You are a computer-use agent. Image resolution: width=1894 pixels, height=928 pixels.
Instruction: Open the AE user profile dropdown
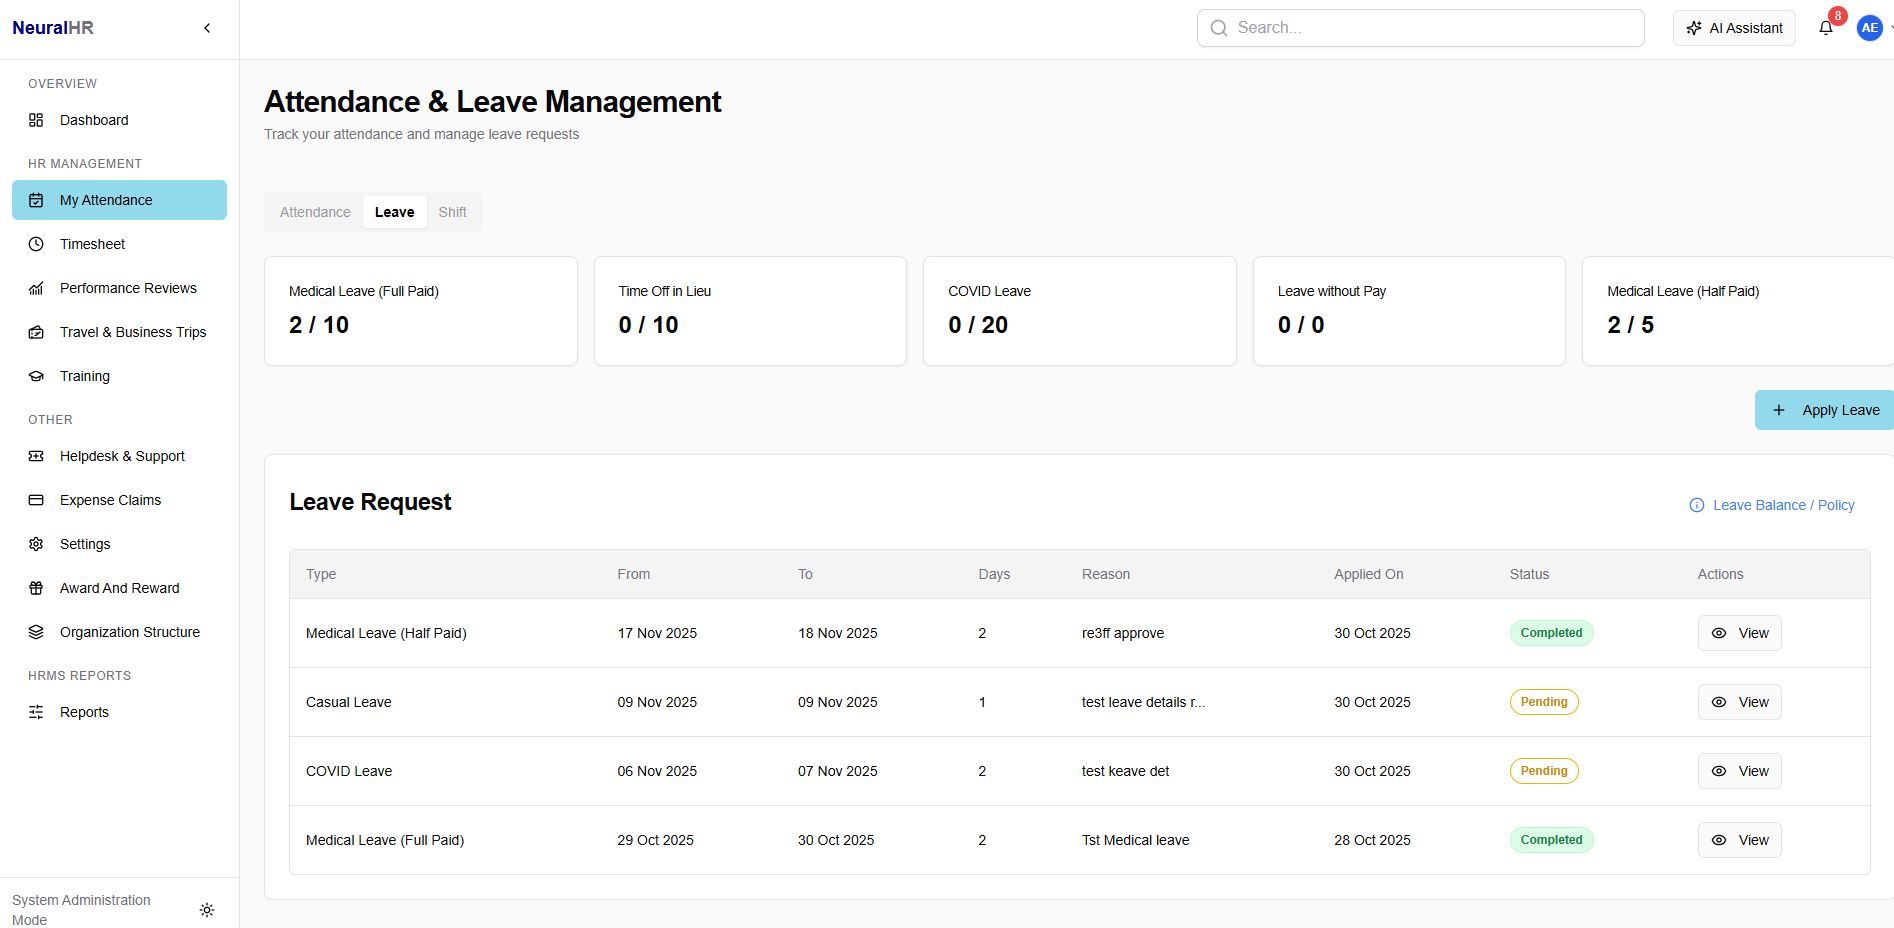[x=1871, y=28]
